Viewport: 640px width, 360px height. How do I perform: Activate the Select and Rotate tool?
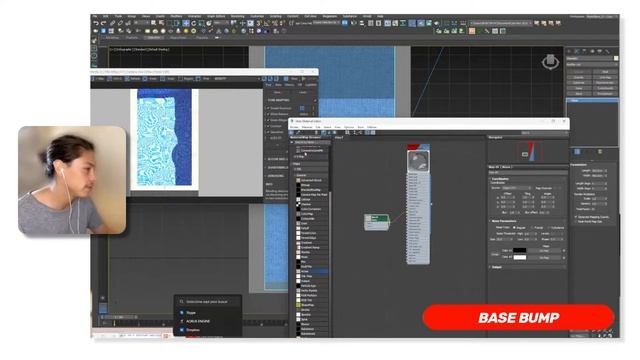coord(194,23)
